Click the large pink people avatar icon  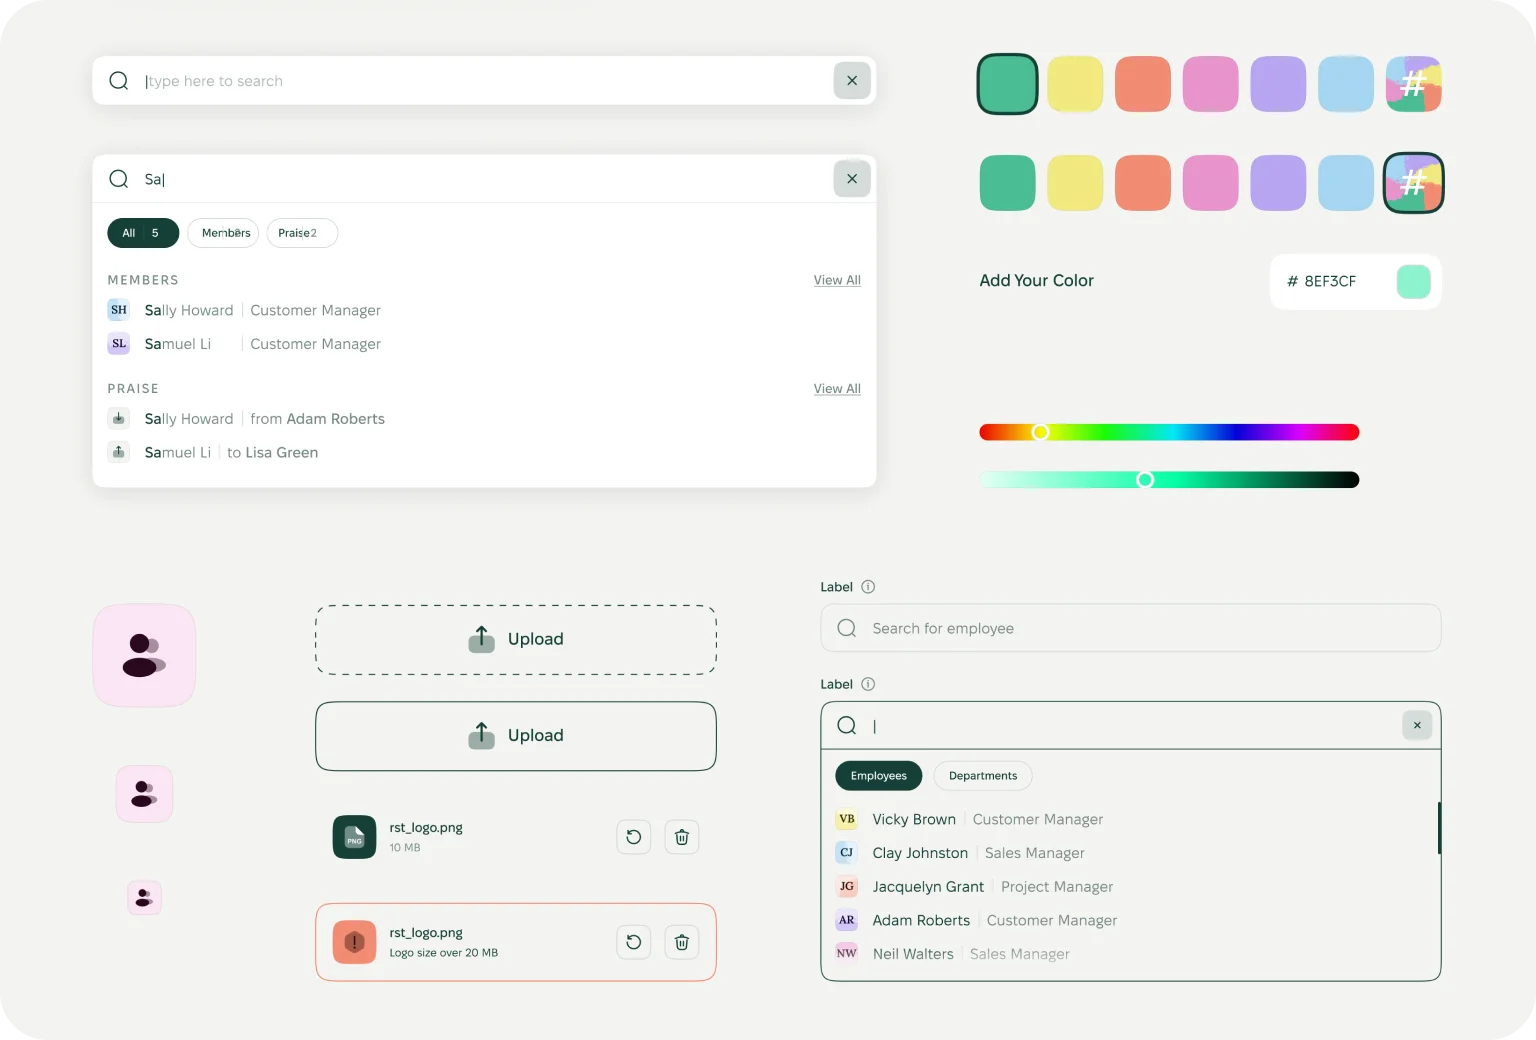click(144, 655)
